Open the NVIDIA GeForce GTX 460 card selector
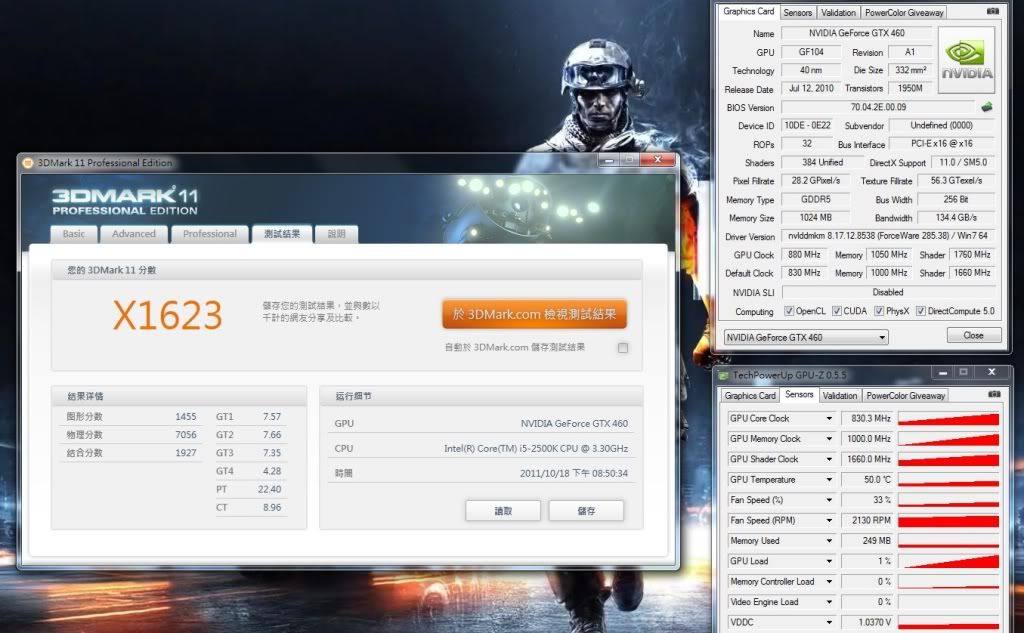The image size is (1024, 633). click(806, 337)
